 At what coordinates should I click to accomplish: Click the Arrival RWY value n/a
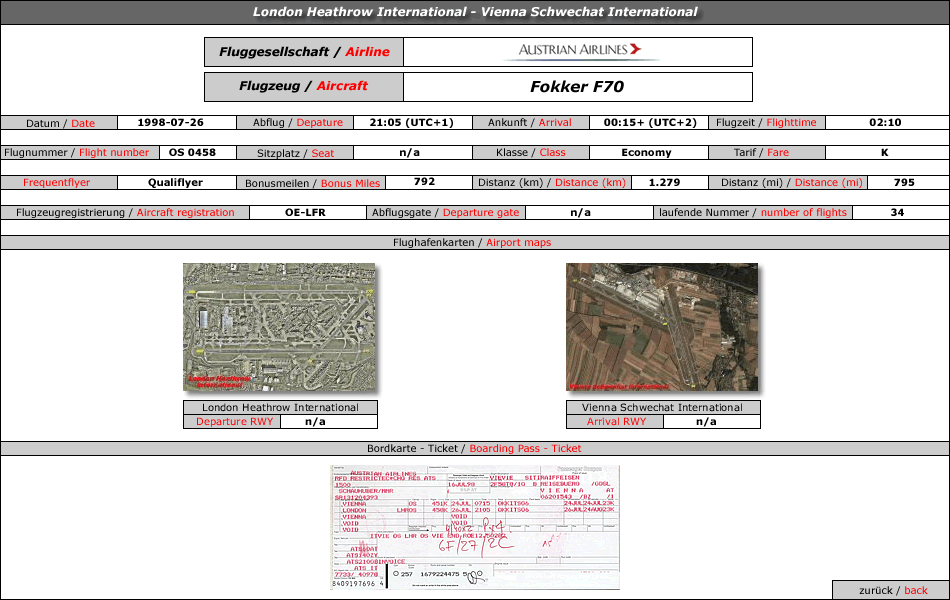[x=706, y=422]
